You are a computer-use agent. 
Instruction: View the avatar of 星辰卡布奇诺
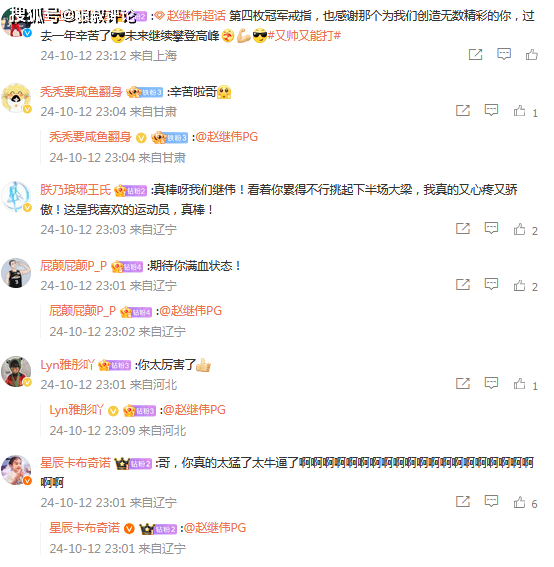16,470
